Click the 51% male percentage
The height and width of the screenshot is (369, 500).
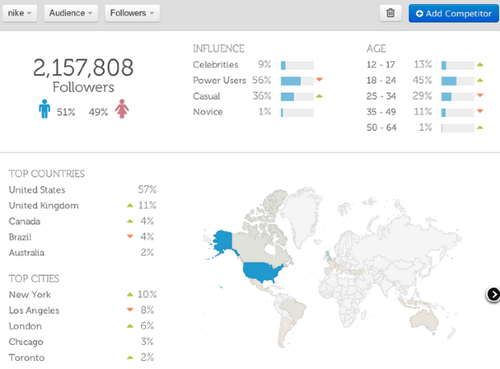point(66,112)
